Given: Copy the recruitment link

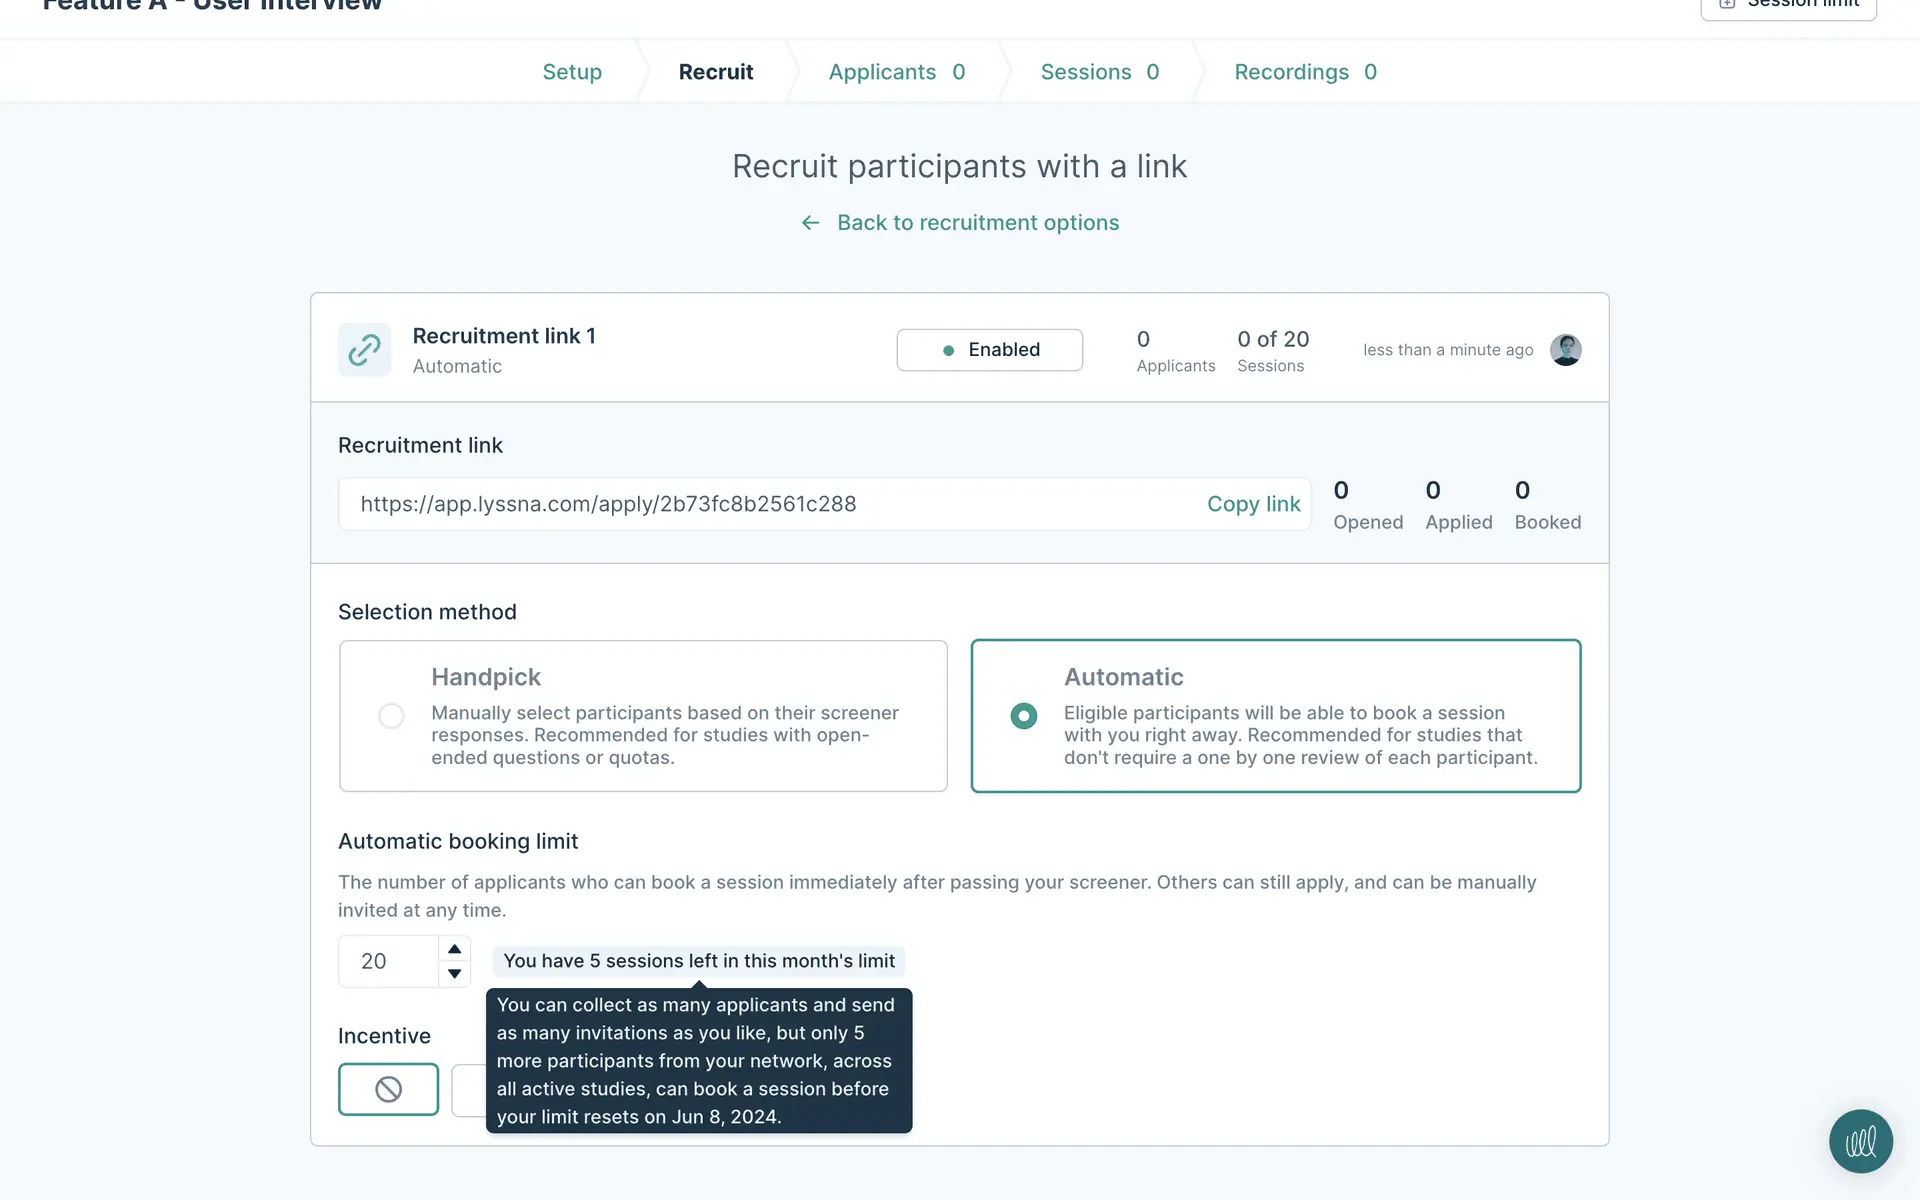Looking at the screenshot, I should (1253, 504).
